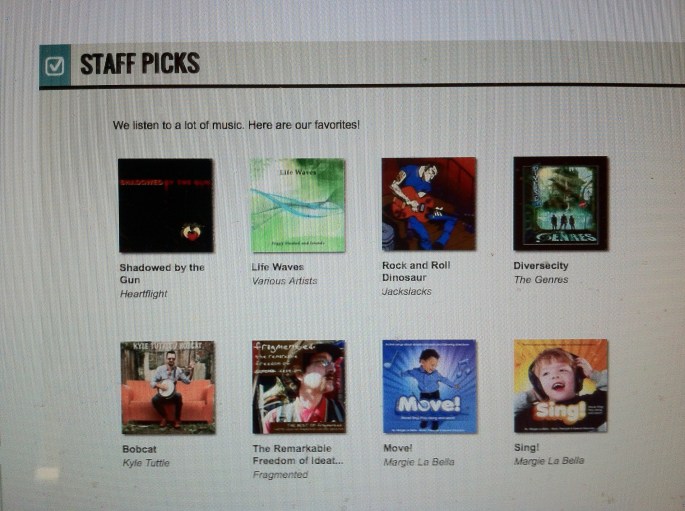This screenshot has width=685, height=511.
Task: Open the Life Waves album cover
Action: tap(298, 205)
